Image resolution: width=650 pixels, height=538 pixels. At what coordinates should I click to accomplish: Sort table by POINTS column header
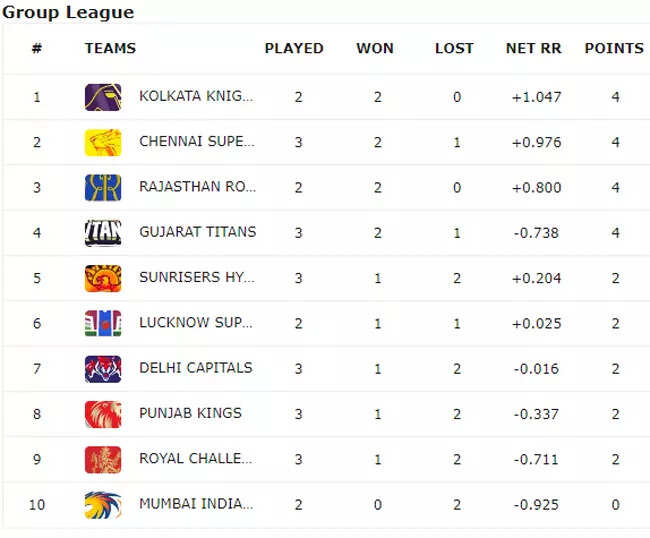click(x=614, y=48)
